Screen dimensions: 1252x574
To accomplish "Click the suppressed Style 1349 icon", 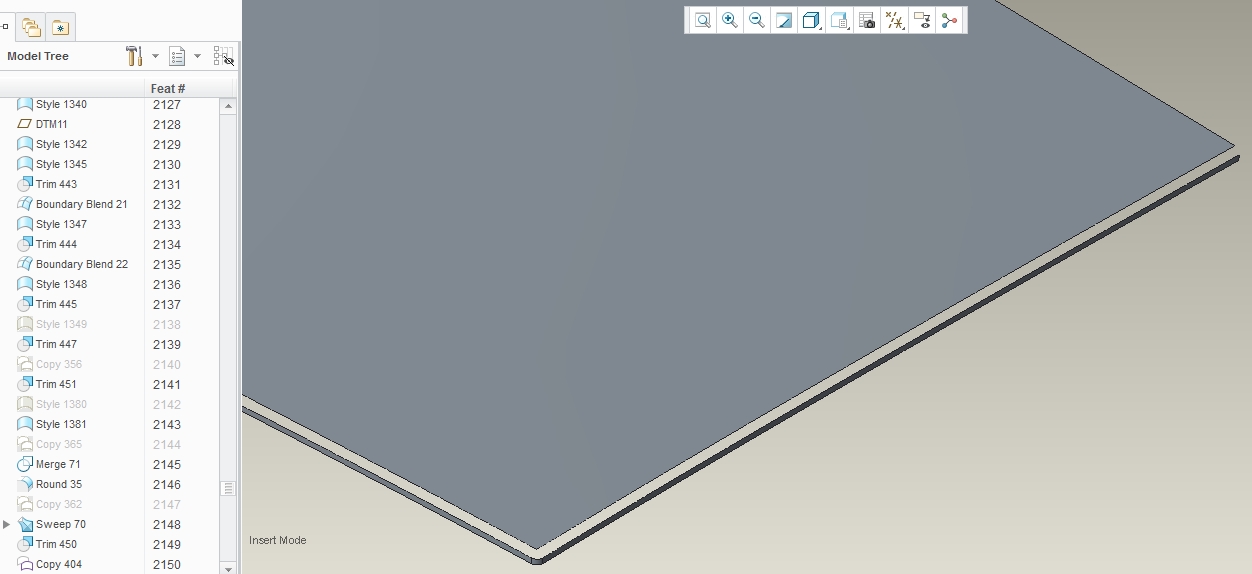I will coord(25,324).
